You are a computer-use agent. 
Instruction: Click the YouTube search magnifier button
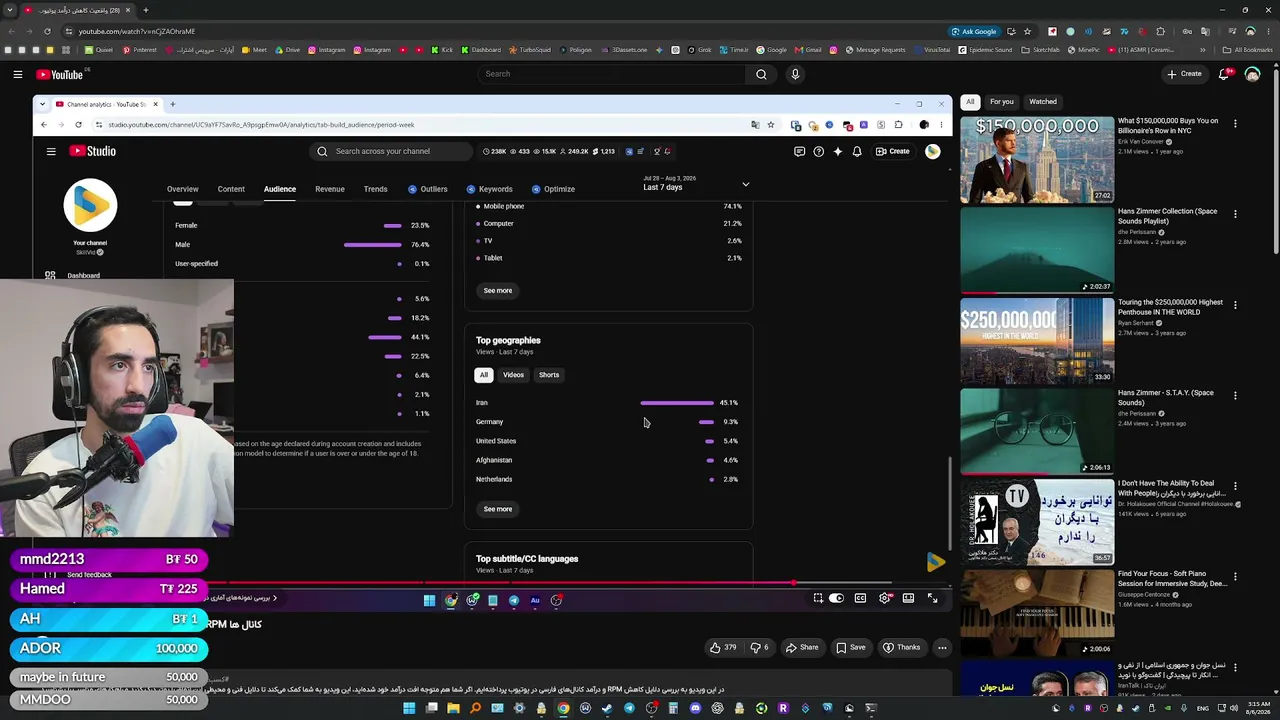pyautogui.click(x=761, y=74)
